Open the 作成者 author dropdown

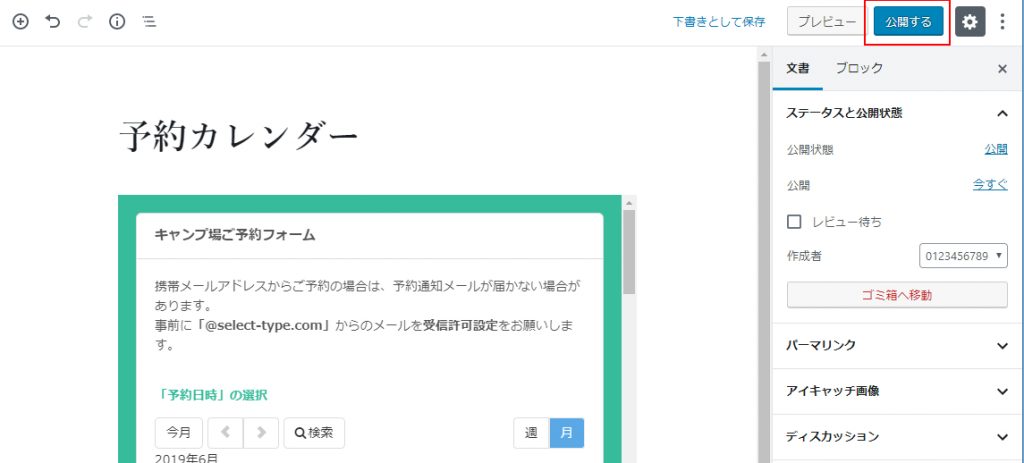coord(963,257)
